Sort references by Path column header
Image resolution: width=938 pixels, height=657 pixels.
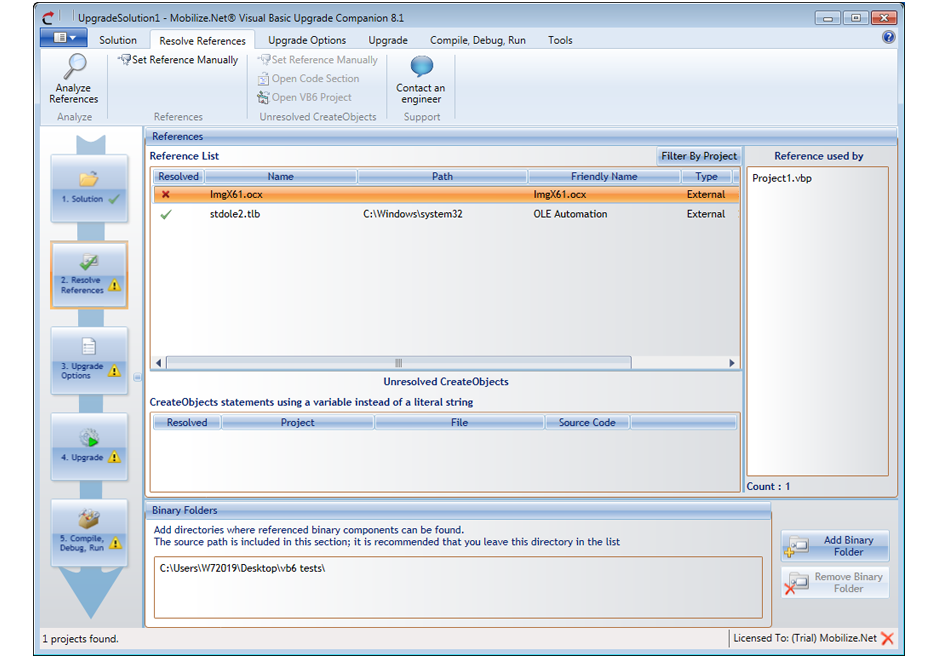tap(442, 177)
